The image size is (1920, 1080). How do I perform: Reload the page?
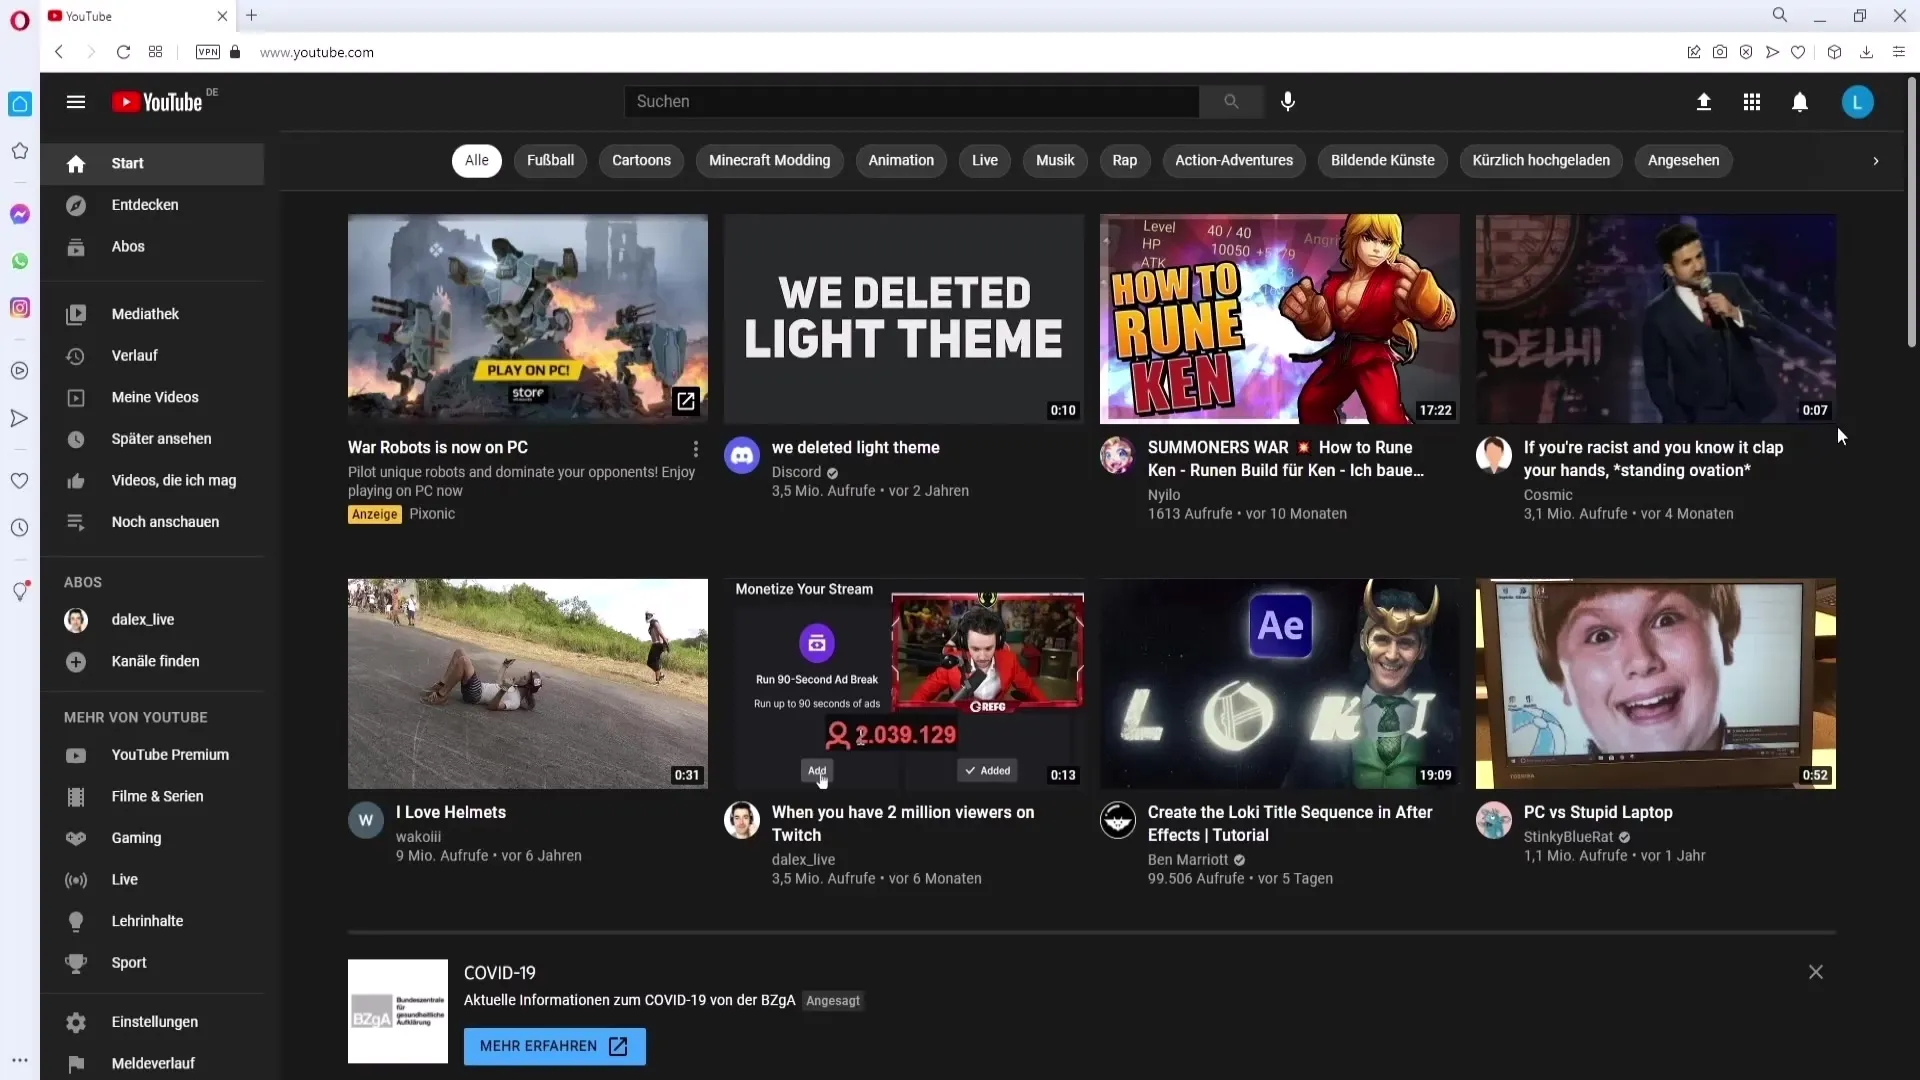coord(123,52)
